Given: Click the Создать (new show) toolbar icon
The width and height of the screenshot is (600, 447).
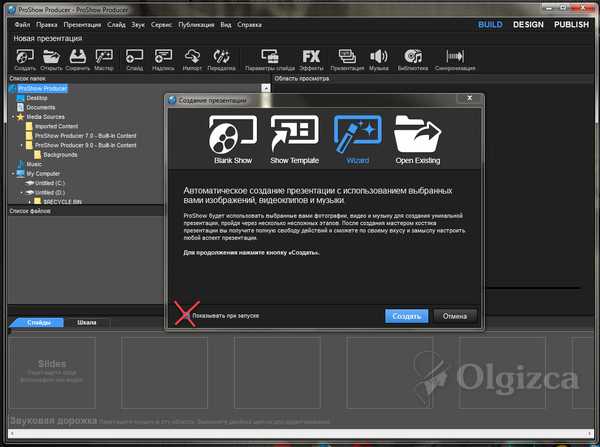Looking at the screenshot, I should tap(25, 60).
